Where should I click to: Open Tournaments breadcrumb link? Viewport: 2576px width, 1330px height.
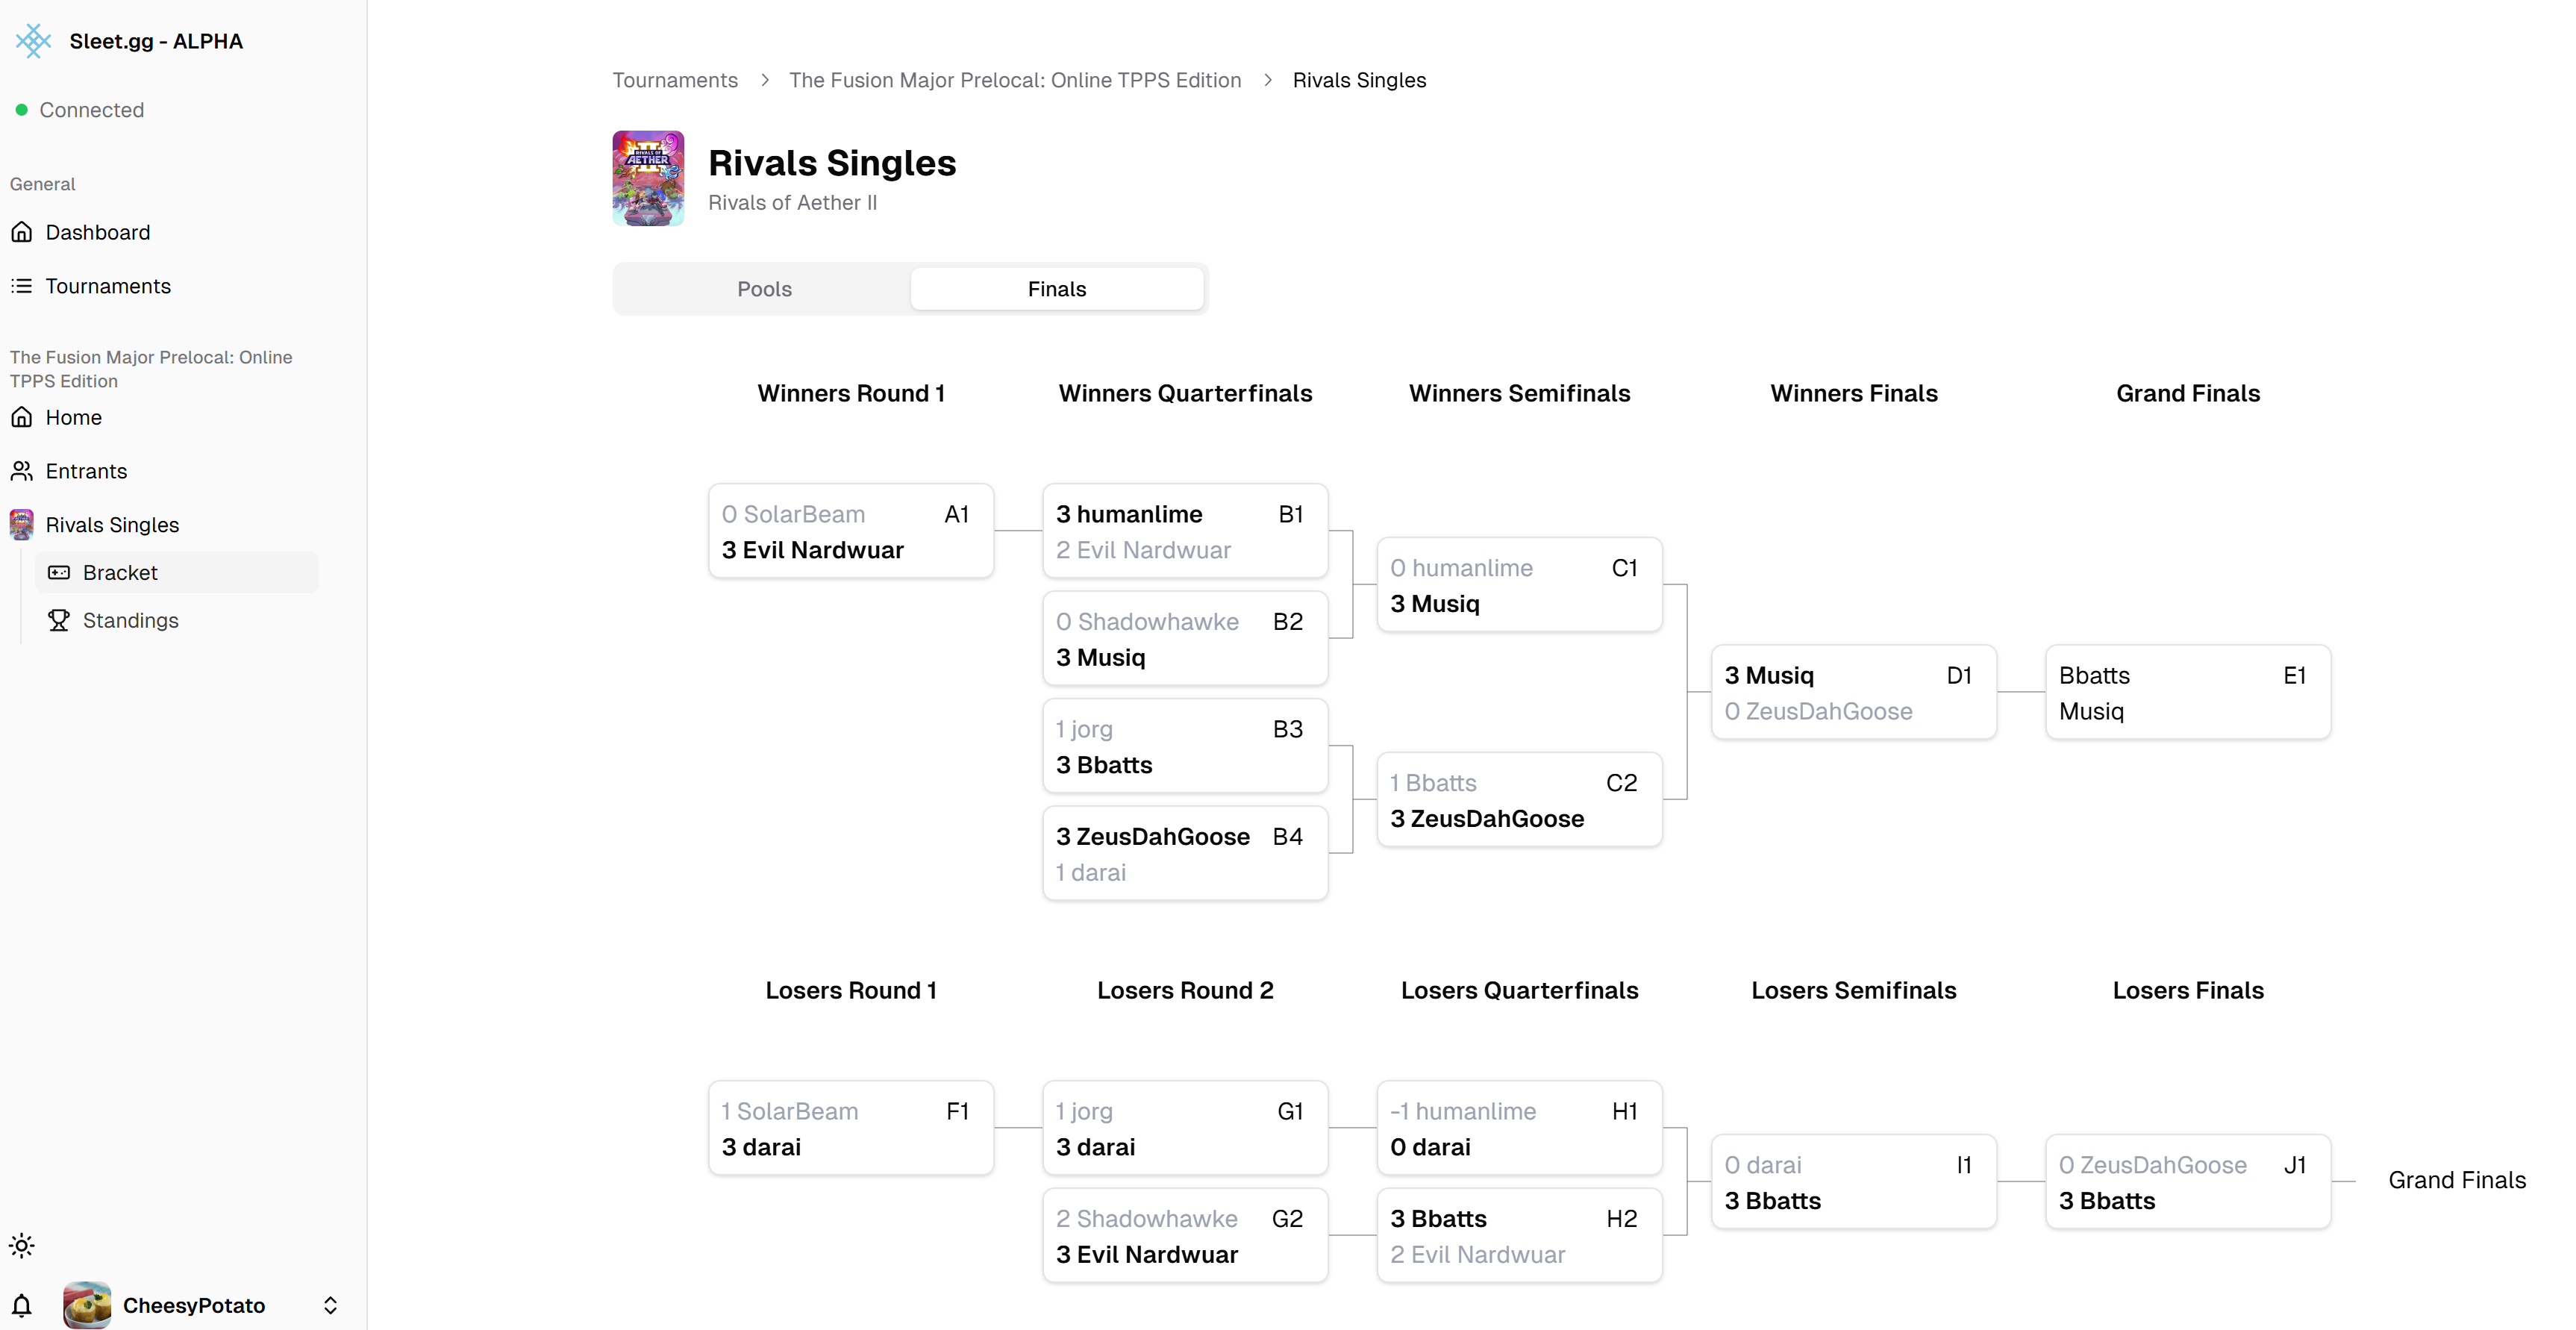coord(675,80)
